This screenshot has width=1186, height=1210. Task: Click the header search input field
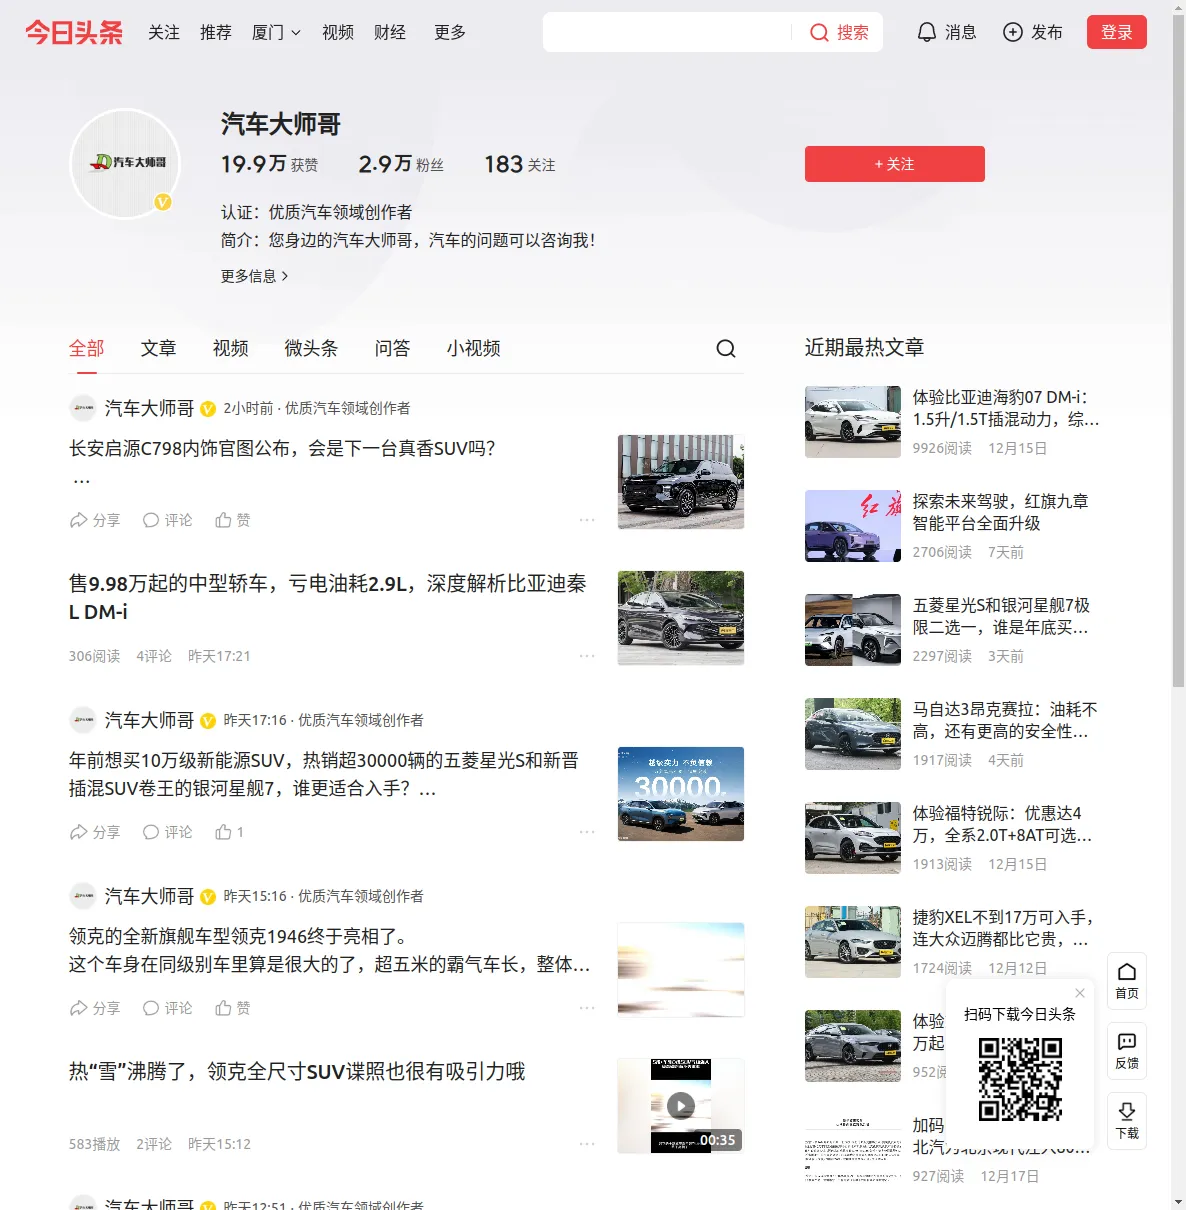pos(668,33)
